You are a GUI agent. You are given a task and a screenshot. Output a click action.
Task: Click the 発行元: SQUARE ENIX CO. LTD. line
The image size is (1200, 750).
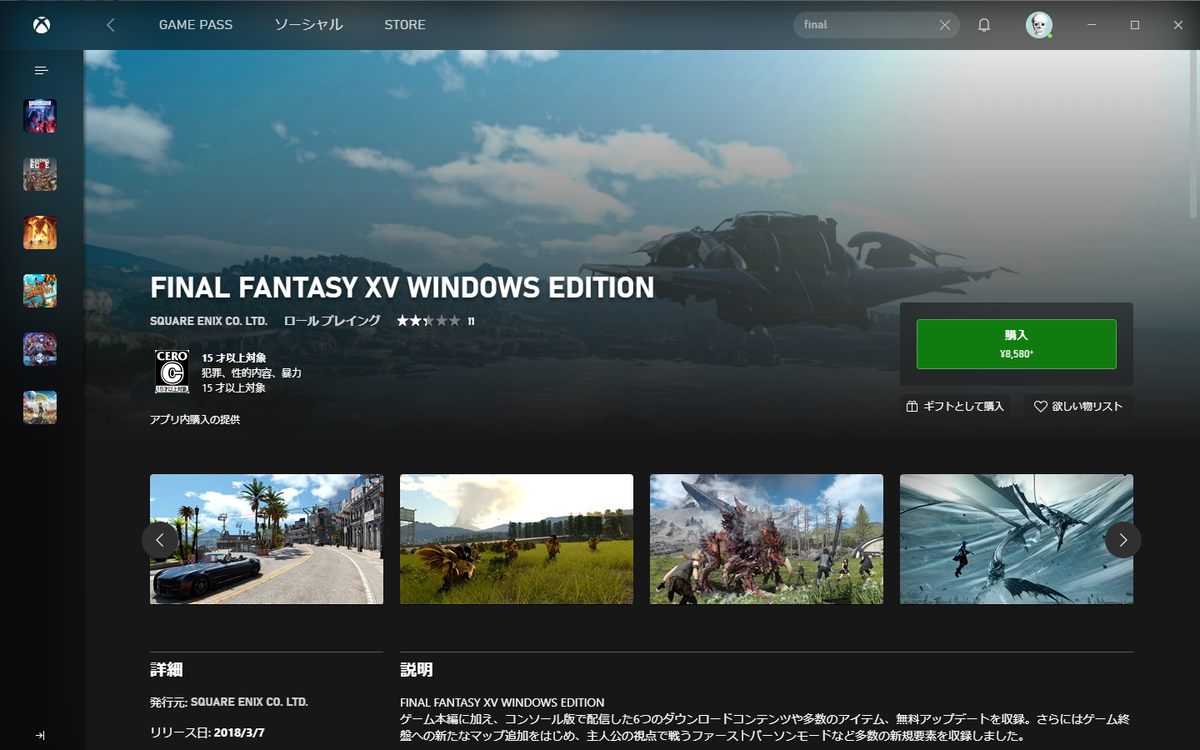[229, 702]
